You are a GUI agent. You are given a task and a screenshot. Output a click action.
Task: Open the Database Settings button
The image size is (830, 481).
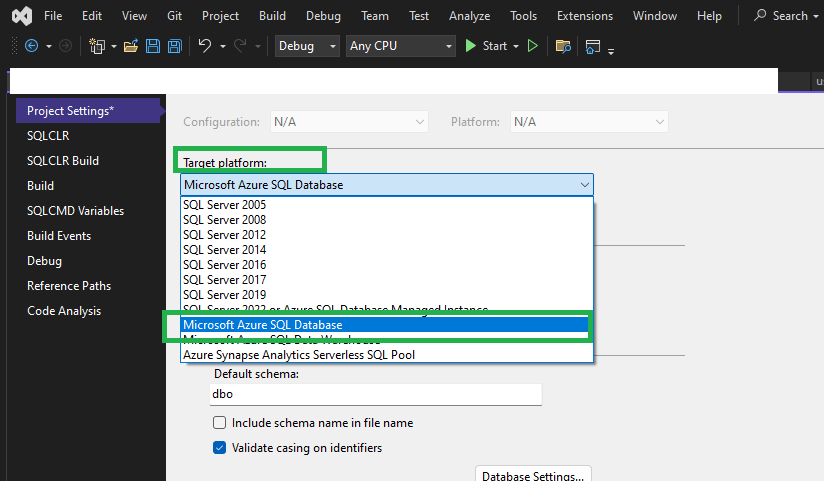pyautogui.click(x=533, y=475)
